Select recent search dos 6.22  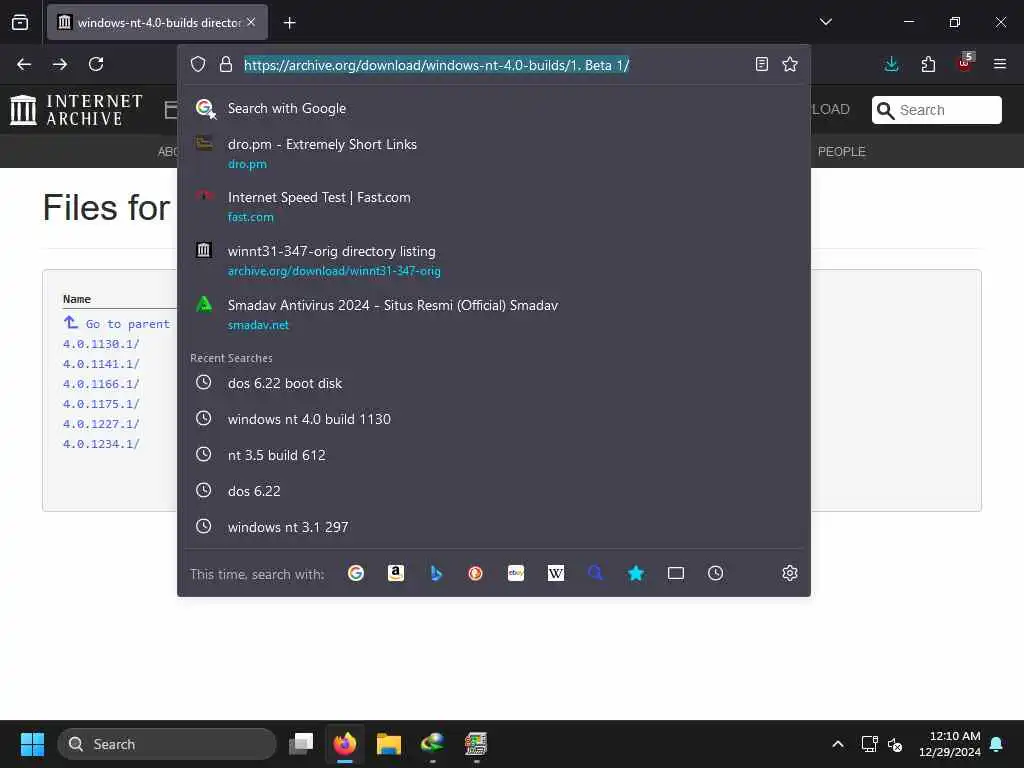494,491
